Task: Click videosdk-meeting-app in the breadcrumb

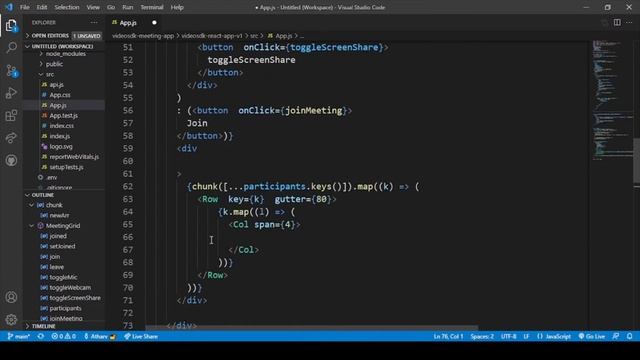Action: [143, 36]
